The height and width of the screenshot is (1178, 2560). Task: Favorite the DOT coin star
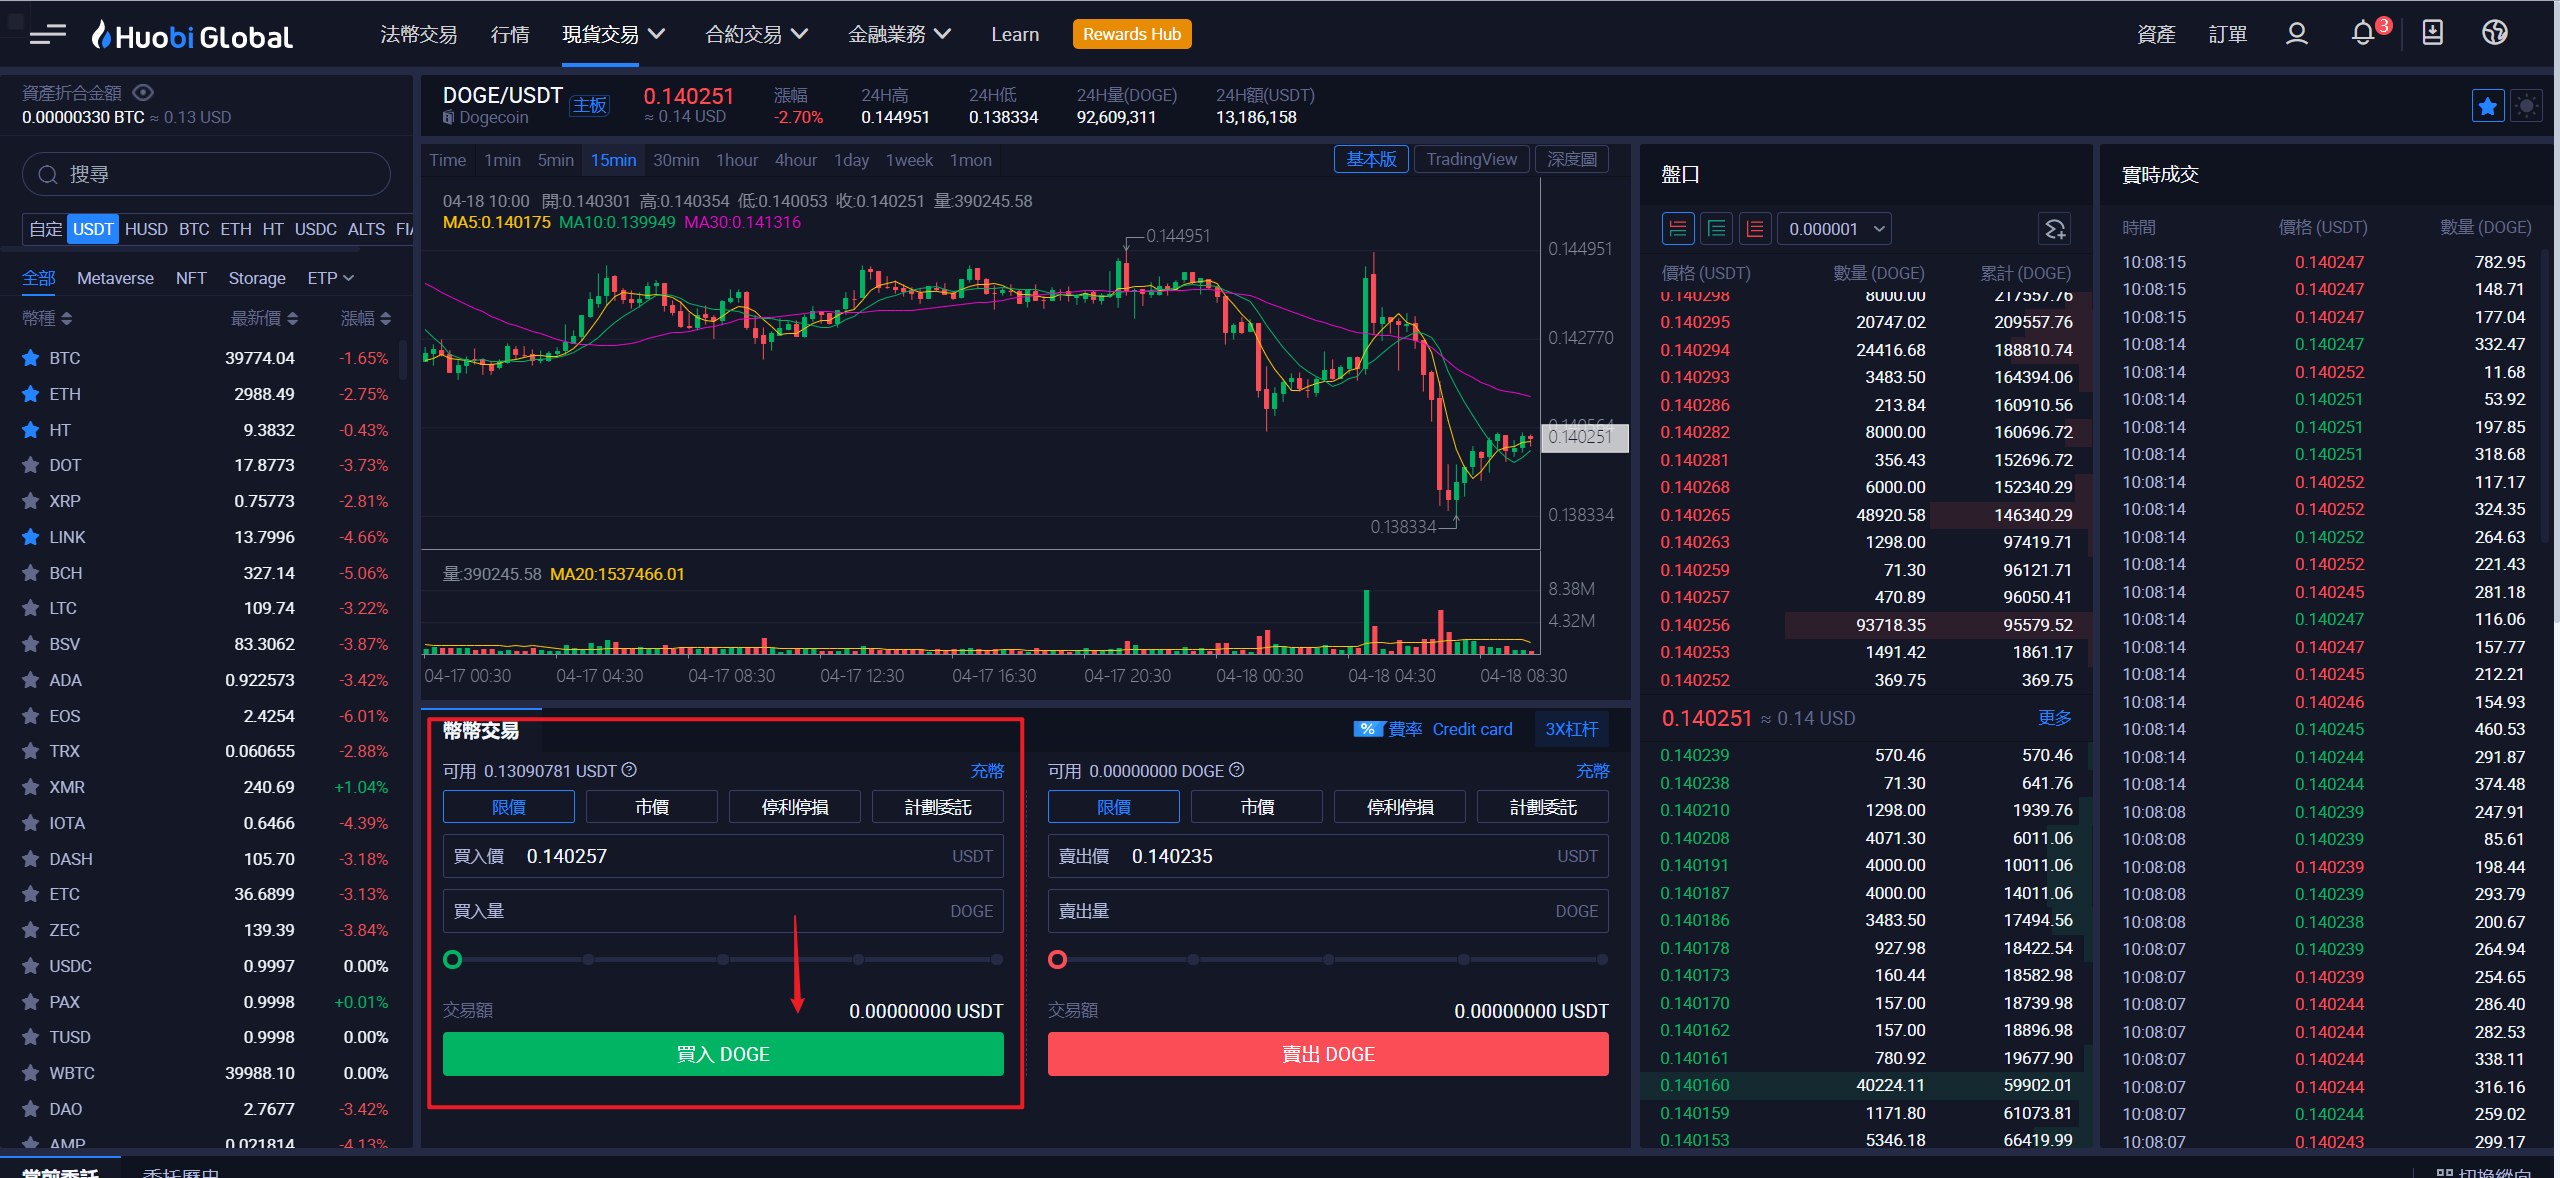click(x=31, y=466)
